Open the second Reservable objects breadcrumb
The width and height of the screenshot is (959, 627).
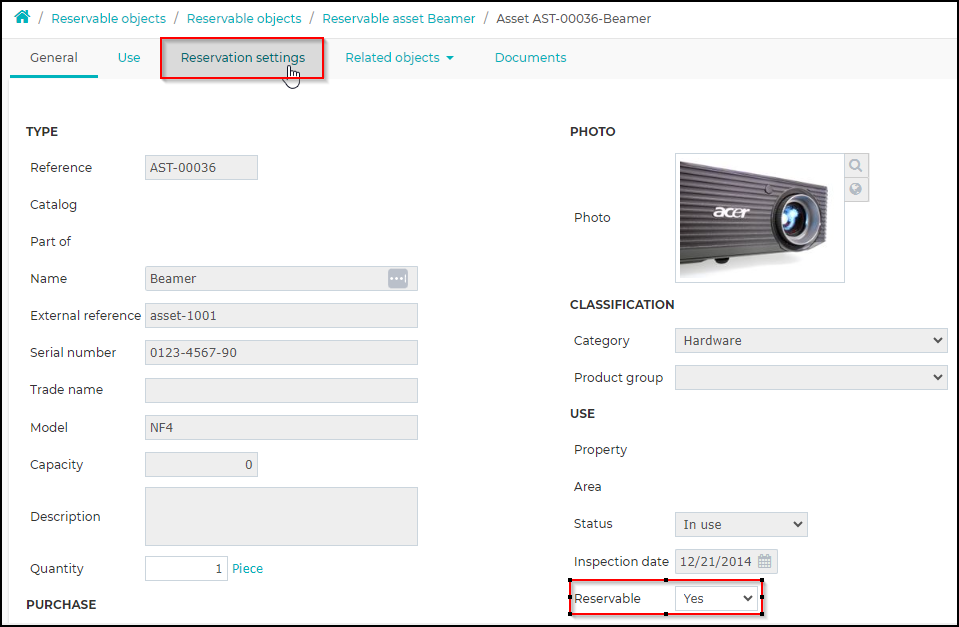point(244,18)
